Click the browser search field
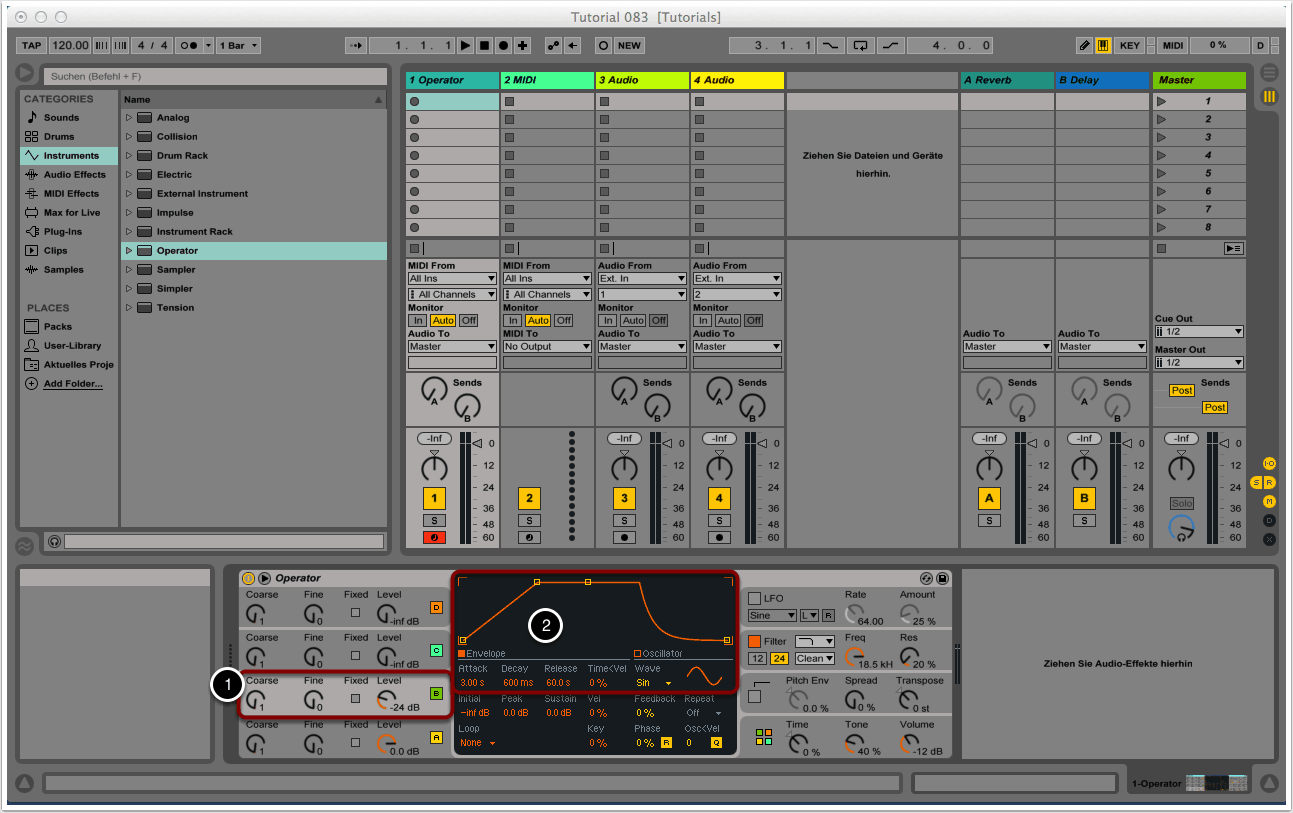 pos(215,76)
